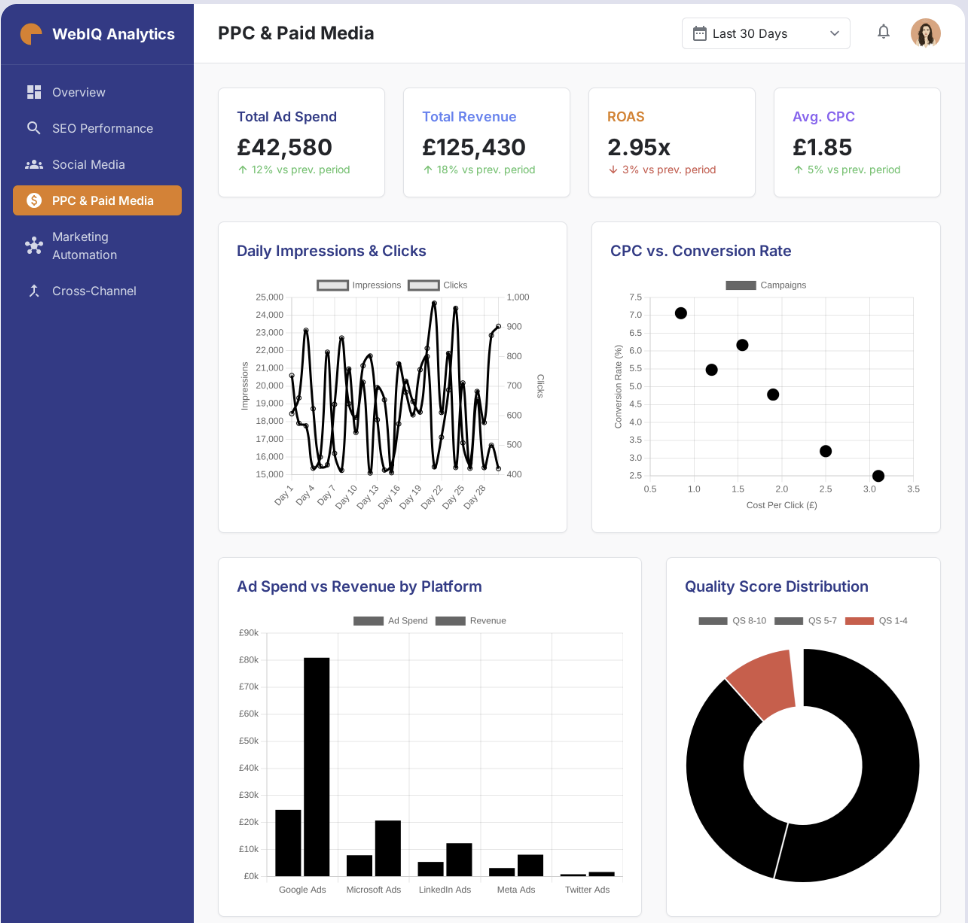This screenshot has width=968, height=923.
Task: Click the Marketing Automation hub icon
Action: pos(34,246)
